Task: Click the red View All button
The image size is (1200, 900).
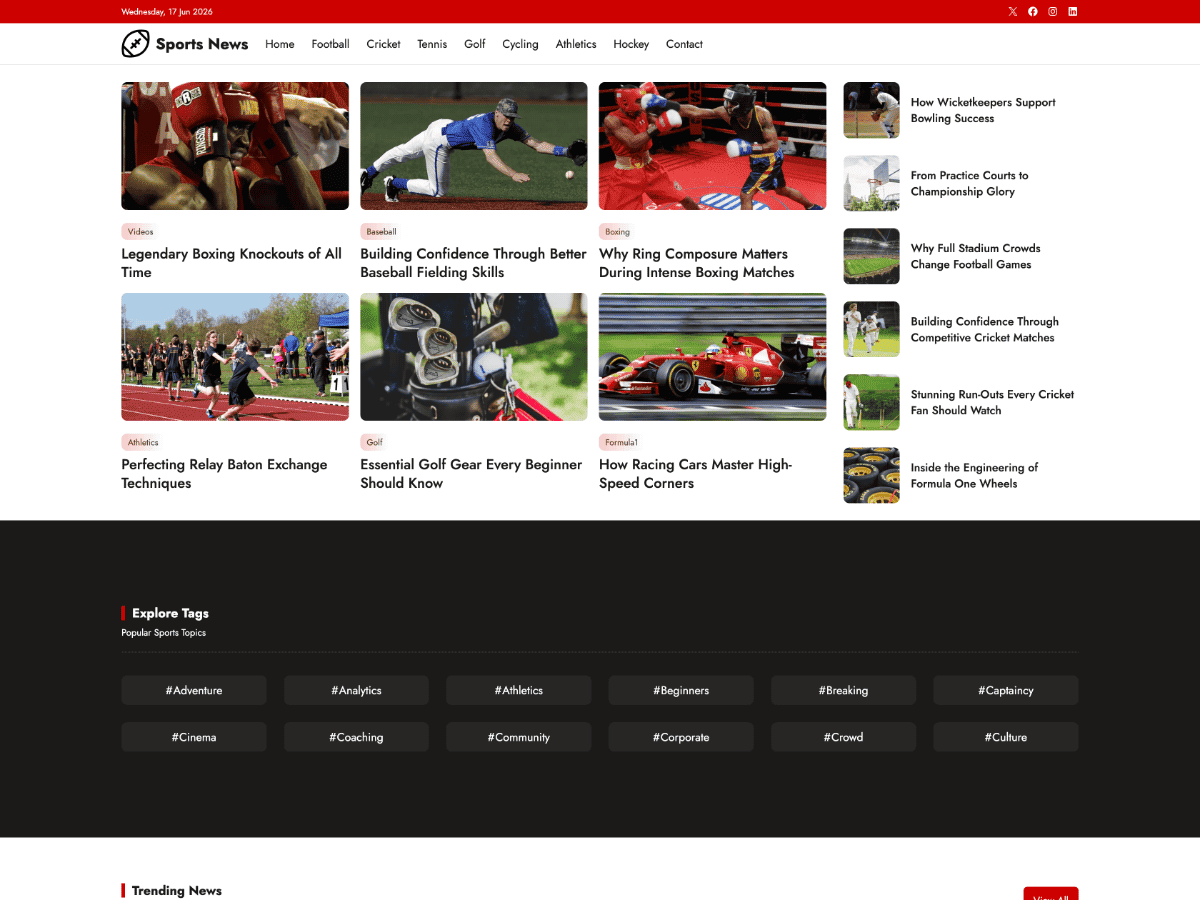Action: point(1051,894)
